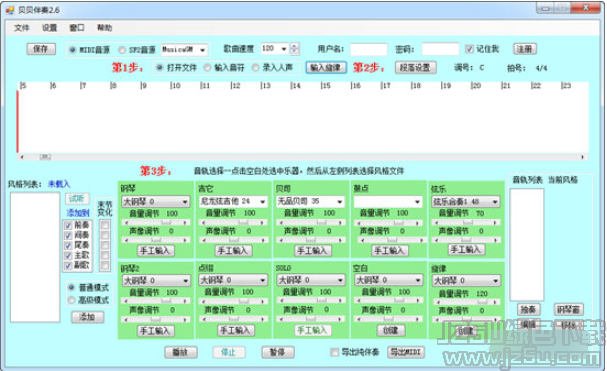Expand the 歌曲速度 tempo dropdown
607x371 pixels.
pyautogui.click(x=284, y=49)
